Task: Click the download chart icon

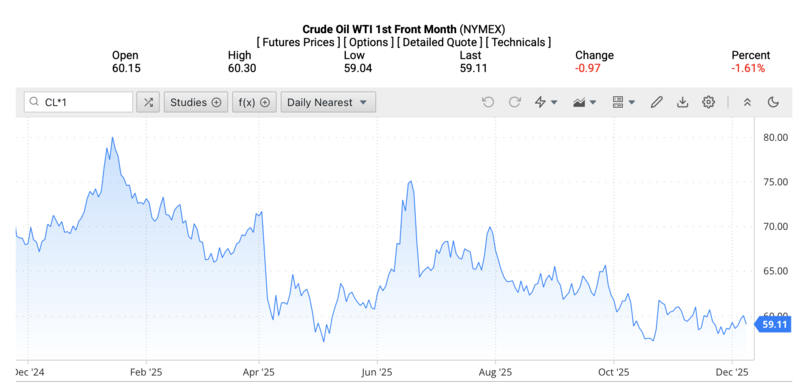Action: coord(683,102)
